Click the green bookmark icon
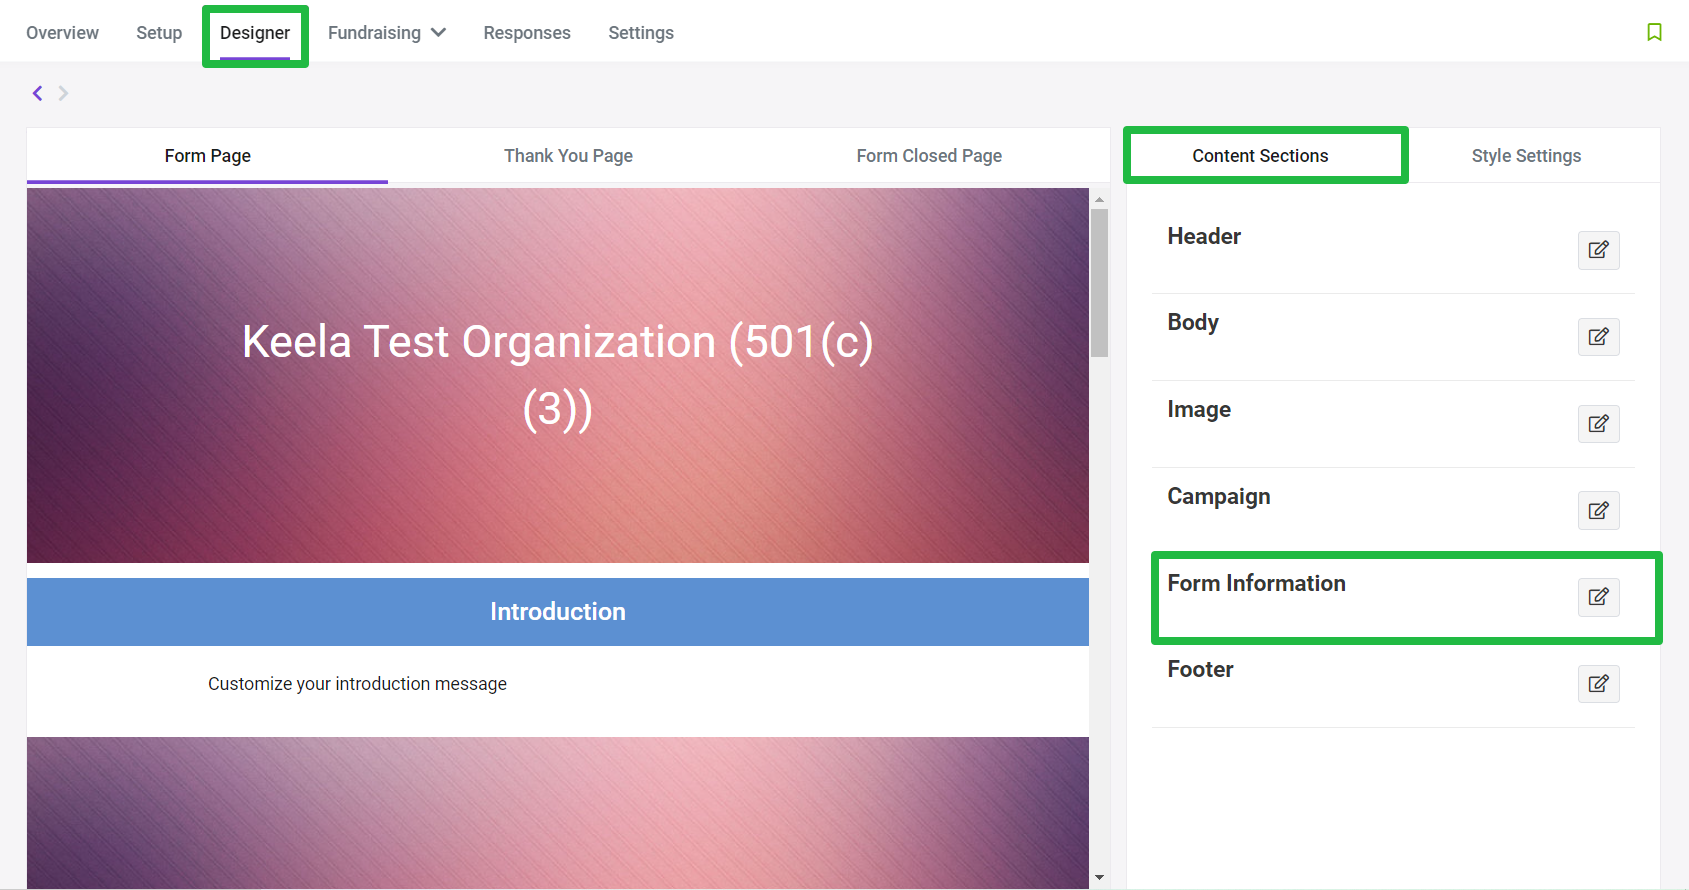This screenshot has width=1689, height=890. [x=1654, y=32]
